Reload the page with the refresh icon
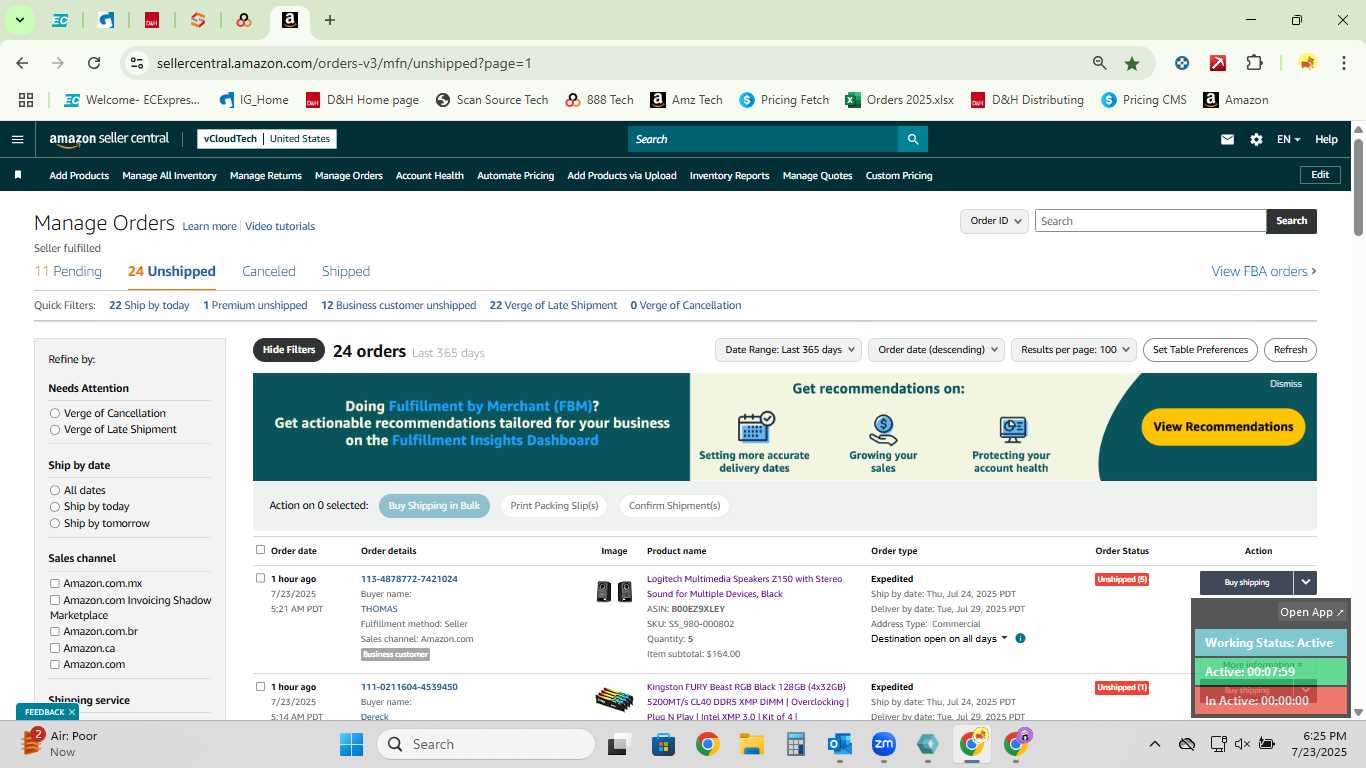This screenshot has height=768, width=1366. click(94, 63)
